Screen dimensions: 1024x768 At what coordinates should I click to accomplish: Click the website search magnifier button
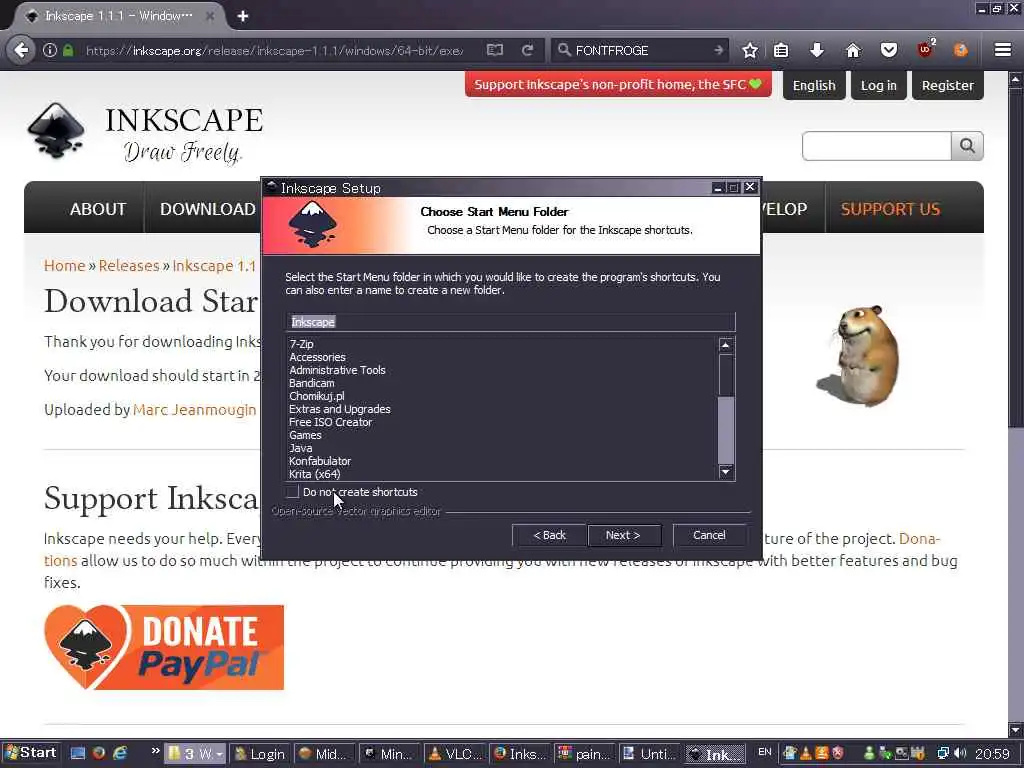coord(967,146)
